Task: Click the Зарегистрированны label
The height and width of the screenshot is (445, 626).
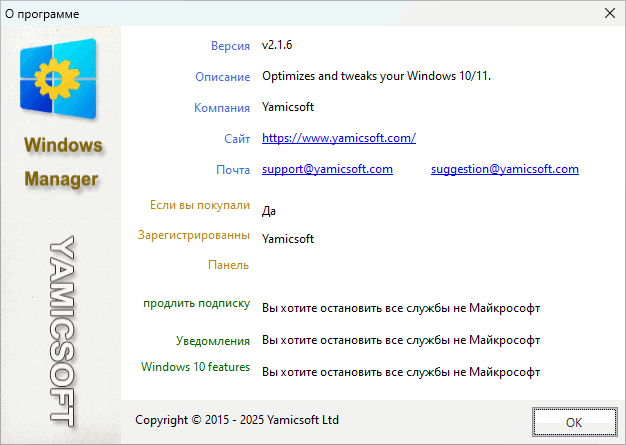Action: 194,235
